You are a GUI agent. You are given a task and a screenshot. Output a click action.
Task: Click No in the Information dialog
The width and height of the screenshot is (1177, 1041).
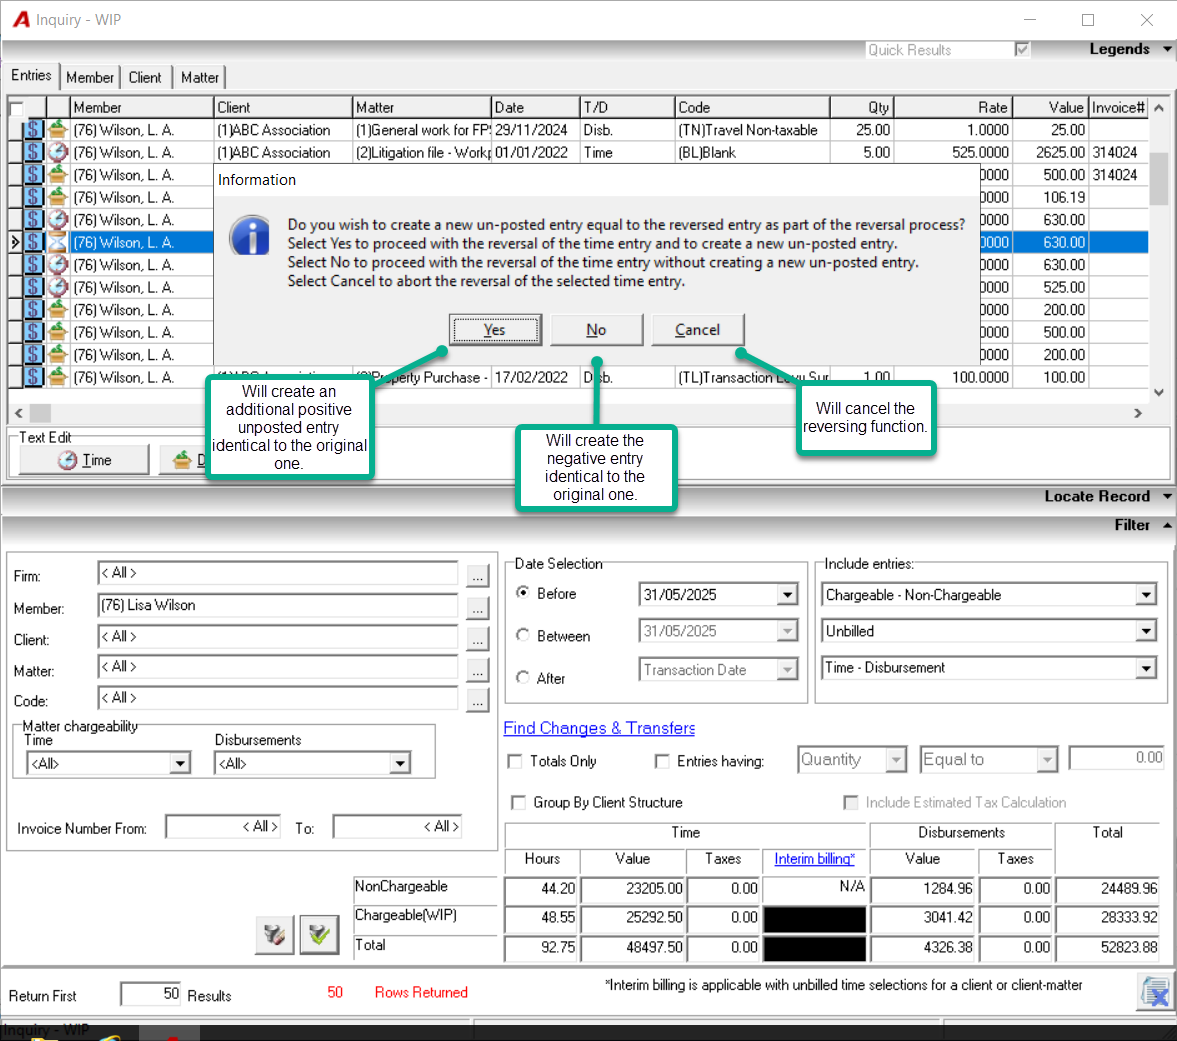click(x=597, y=329)
